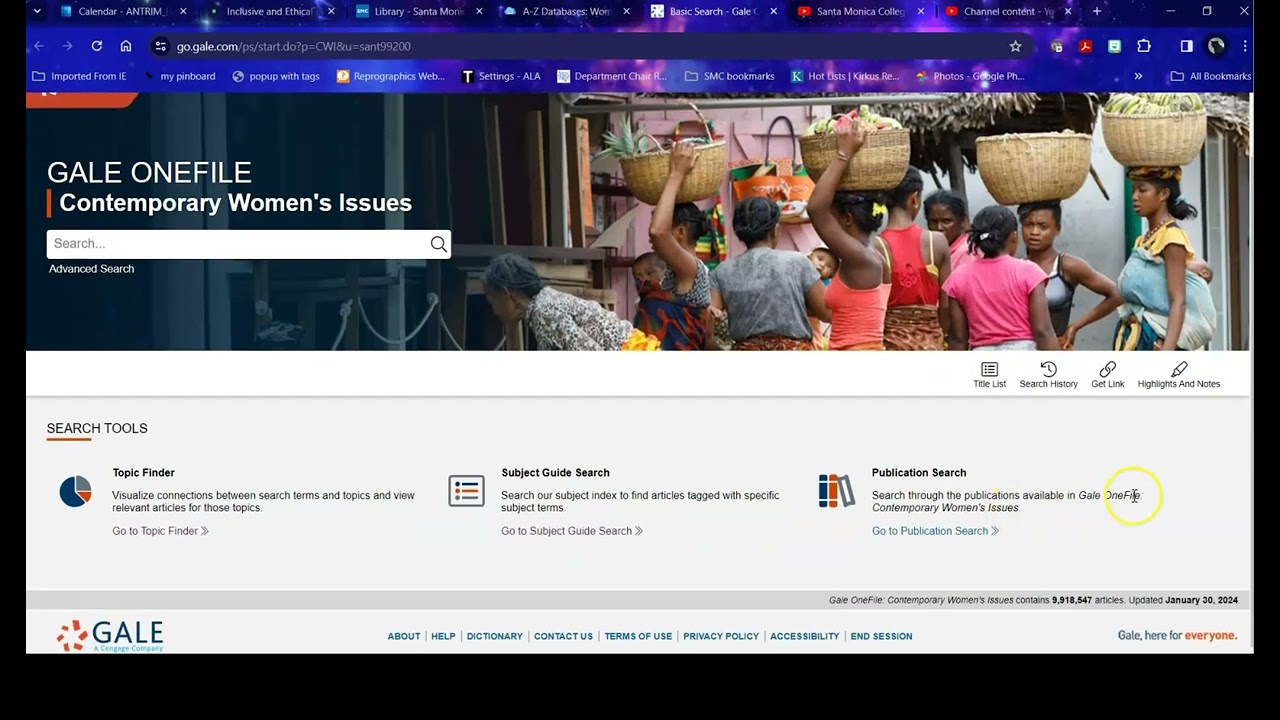Open SMC bookmarks folder
The image size is (1280, 720).
pyautogui.click(x=729, y=76)
